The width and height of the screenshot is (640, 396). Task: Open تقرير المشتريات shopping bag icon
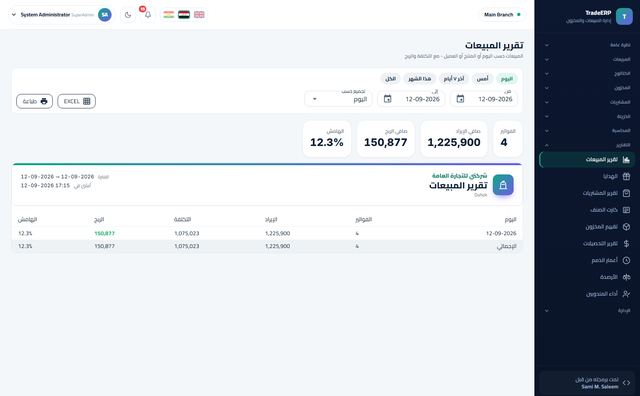626,193
